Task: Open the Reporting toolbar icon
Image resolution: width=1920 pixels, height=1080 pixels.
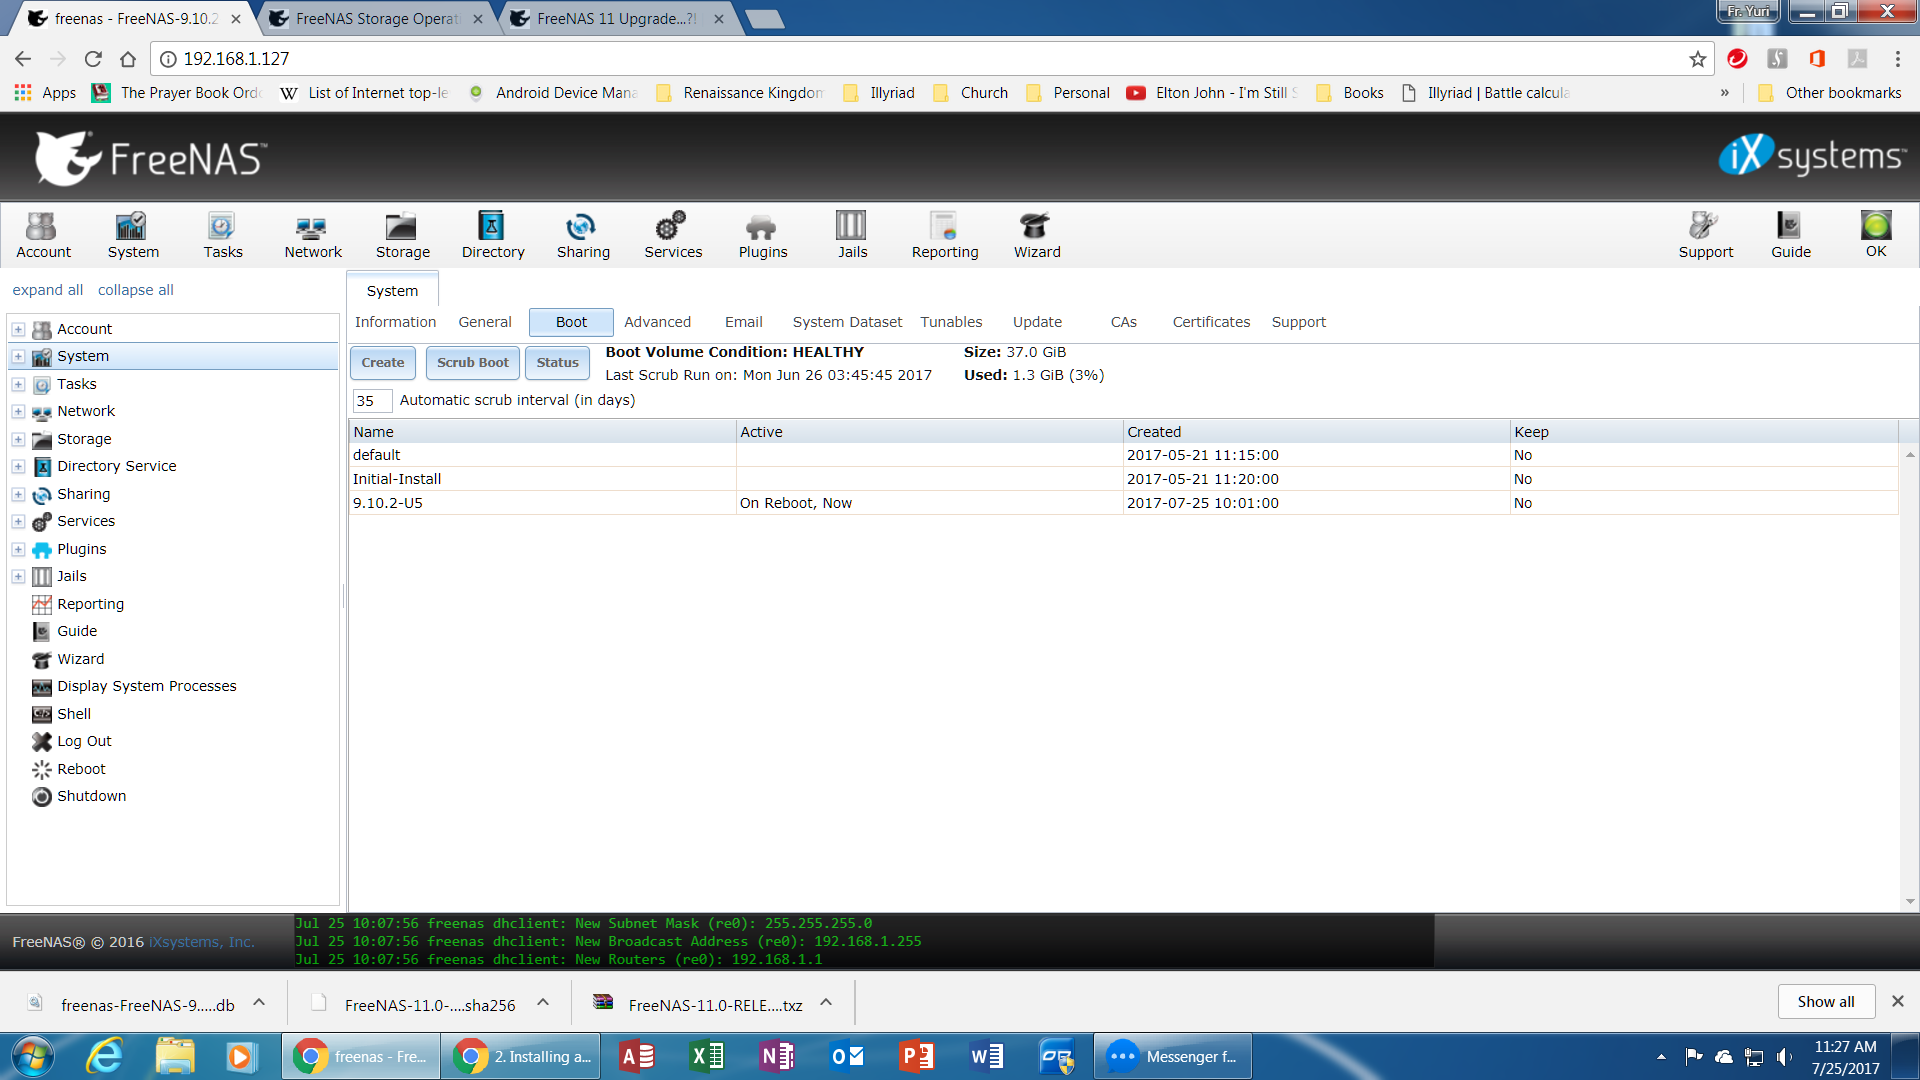Action: point(945,235)
